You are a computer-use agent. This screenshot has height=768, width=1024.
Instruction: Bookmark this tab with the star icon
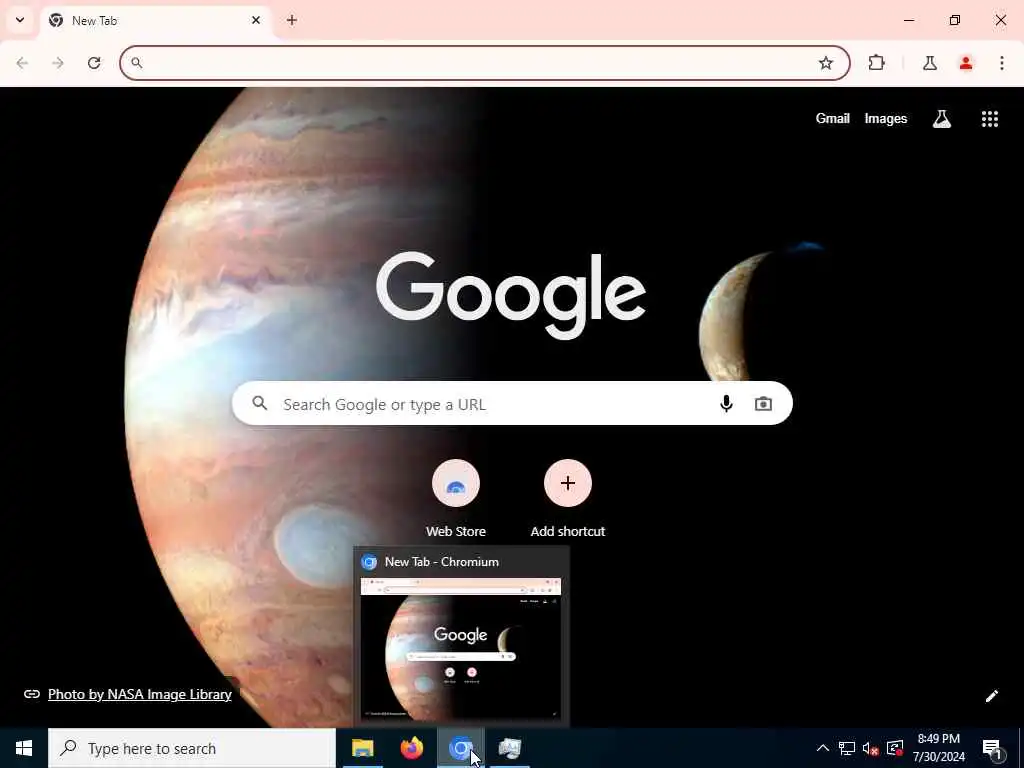[826, 63]
